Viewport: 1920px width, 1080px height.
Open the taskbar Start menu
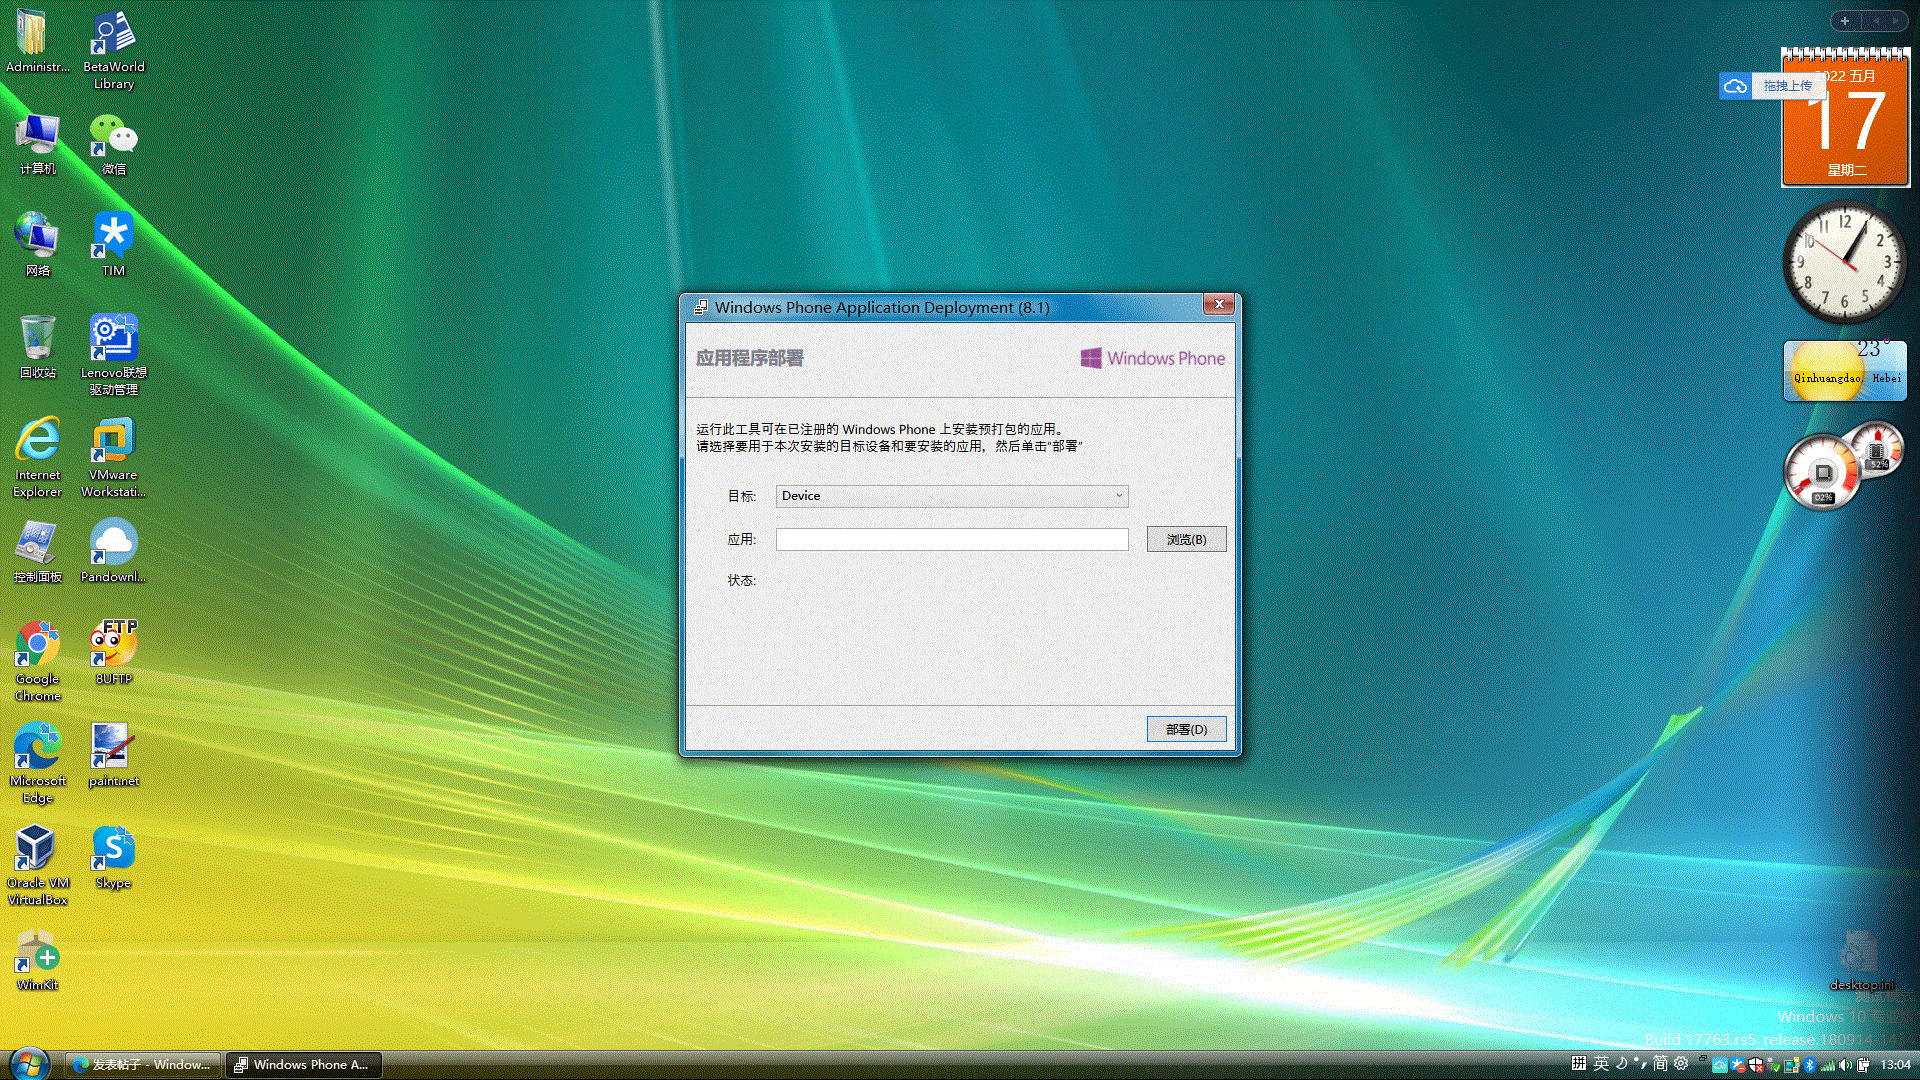[x=20, y=1064]
